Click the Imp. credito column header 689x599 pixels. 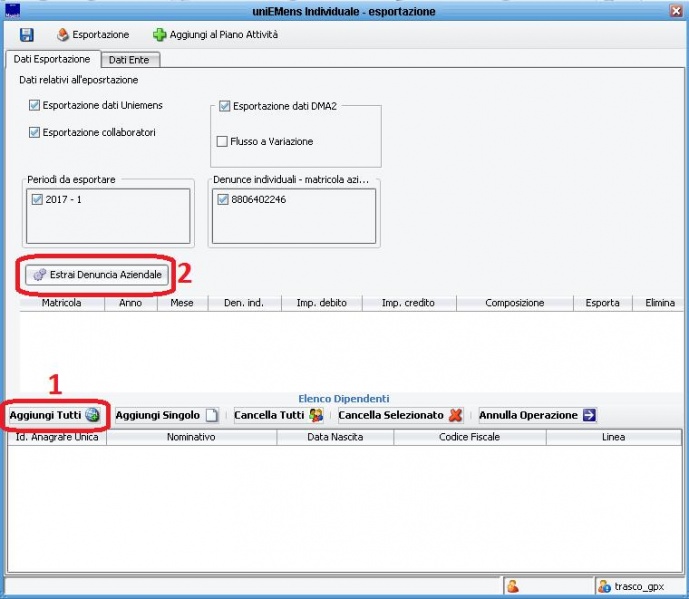pos(408,303)
